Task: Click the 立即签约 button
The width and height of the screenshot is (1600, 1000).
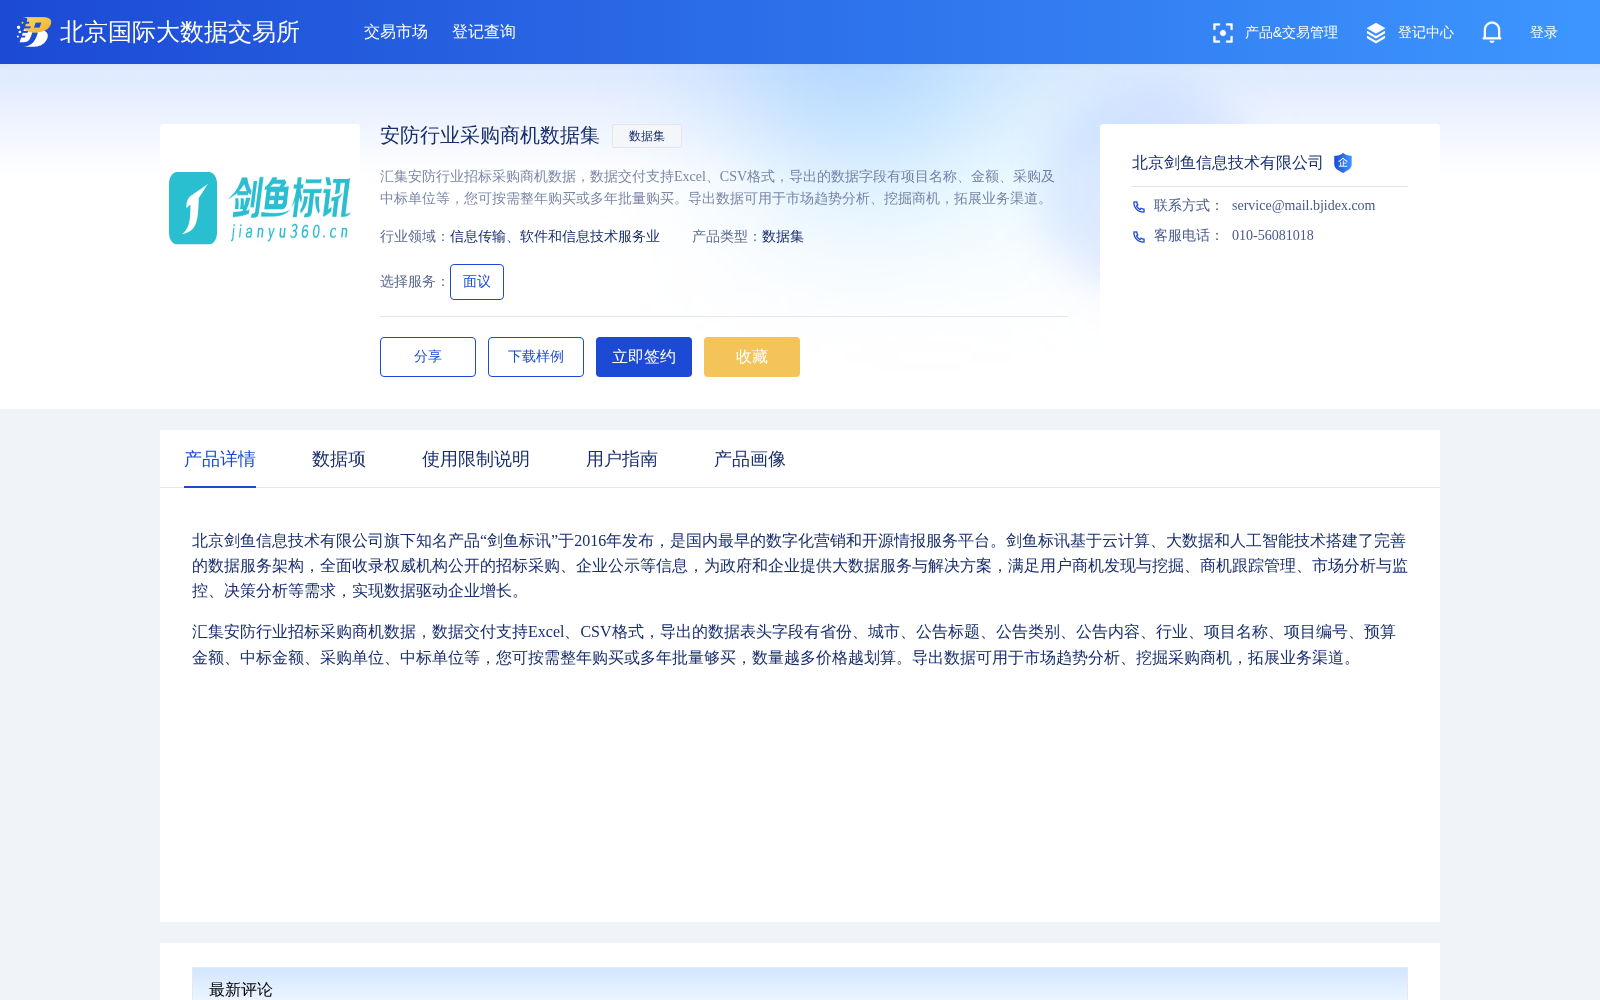Action: [x=644, y=357]
